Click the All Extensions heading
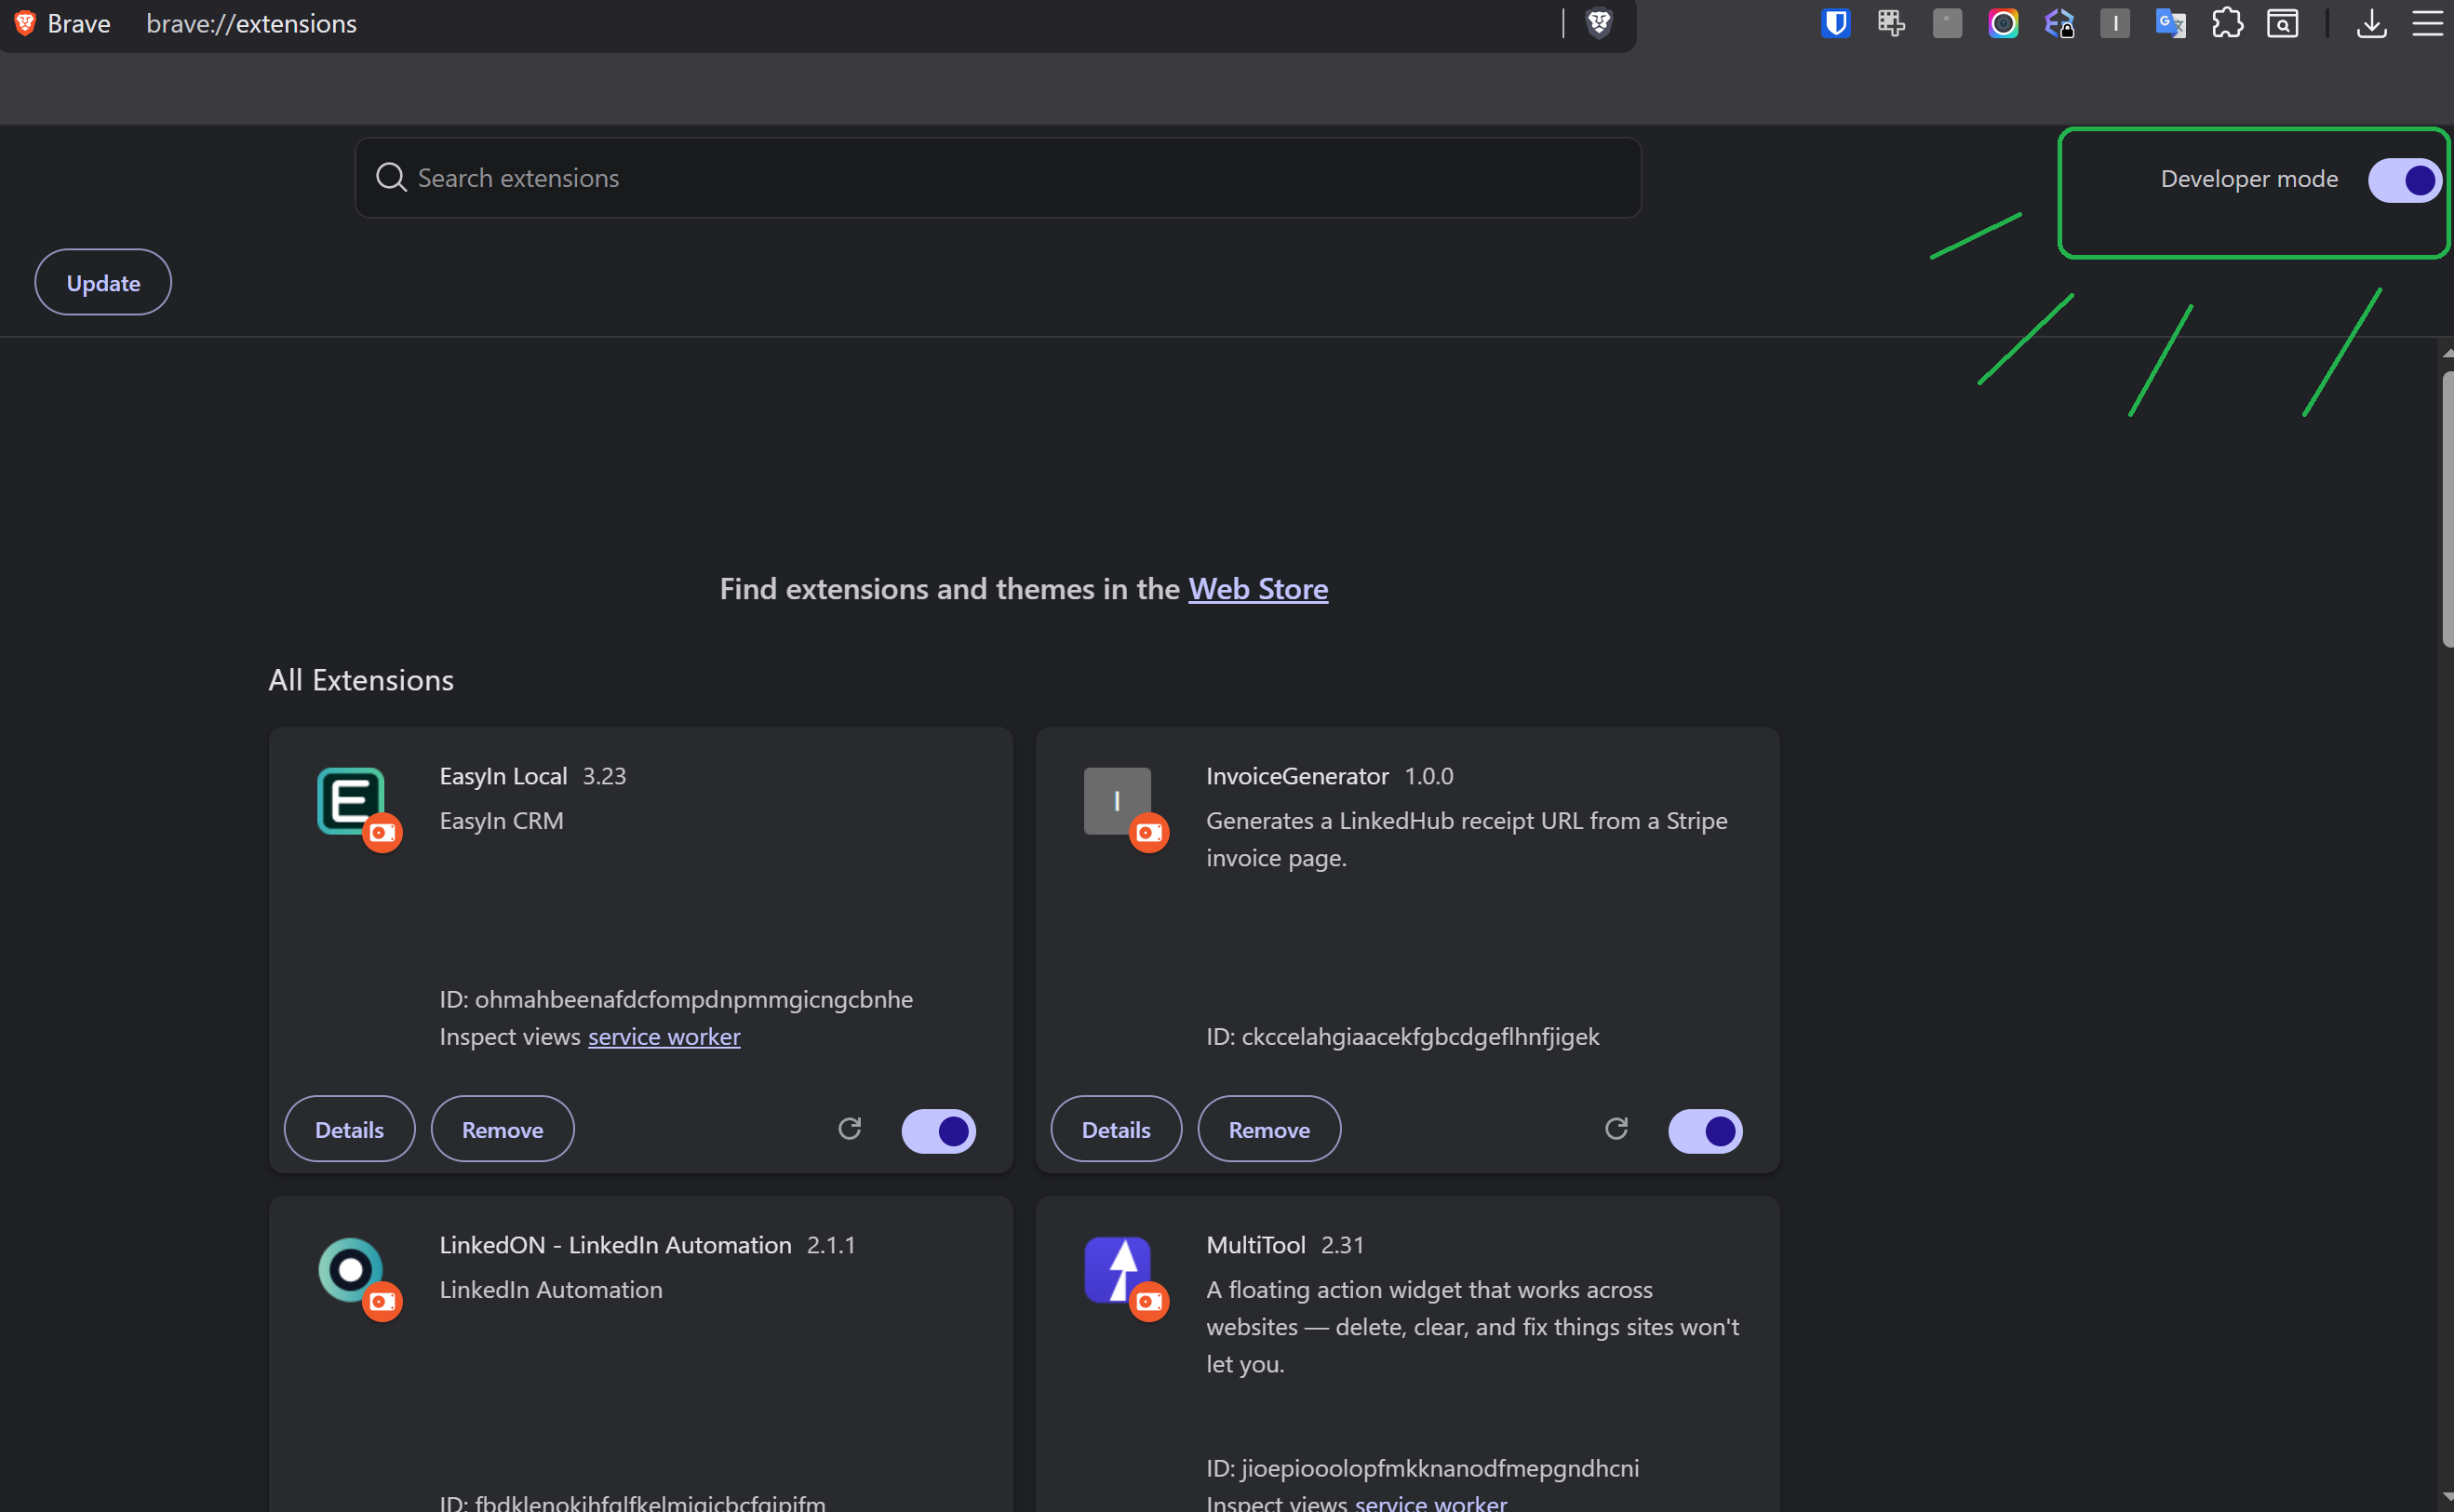This screenshot has width=2454, height=1512. 361,680
